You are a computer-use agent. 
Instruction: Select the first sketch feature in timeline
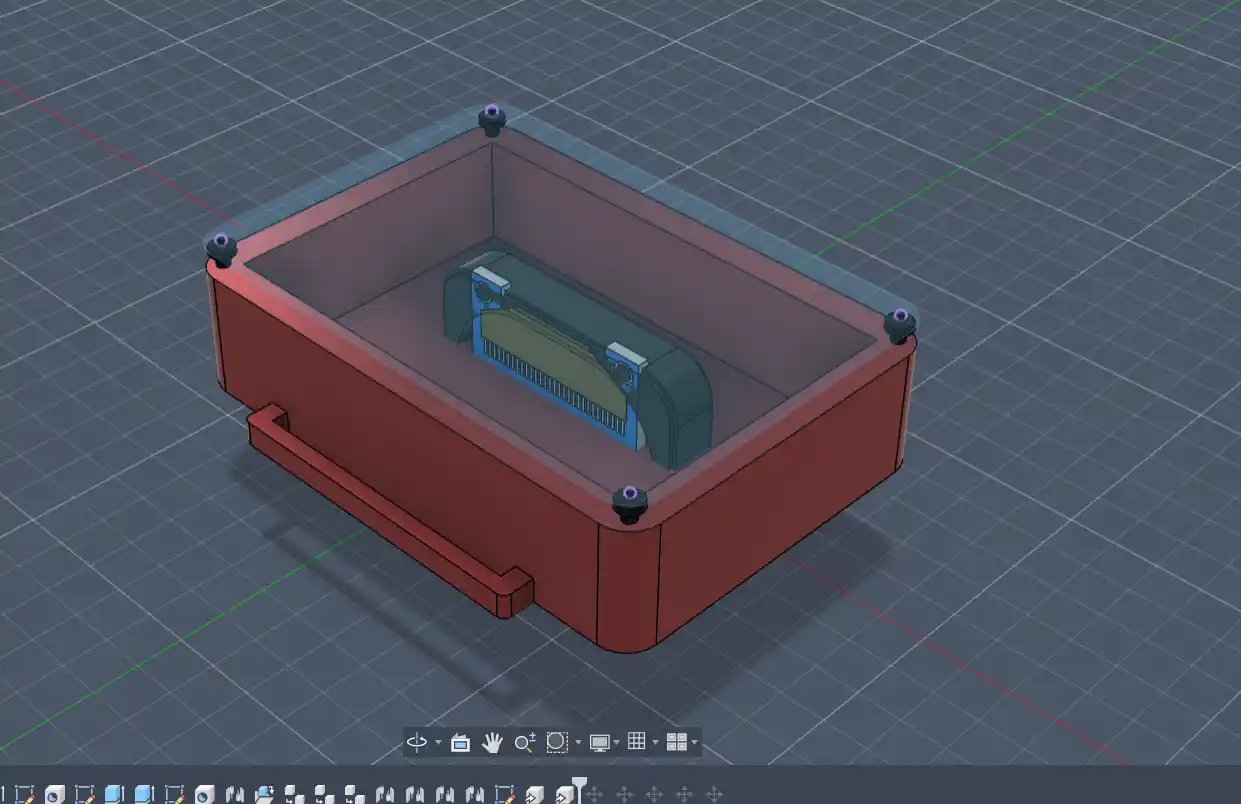tap(25, 794)
